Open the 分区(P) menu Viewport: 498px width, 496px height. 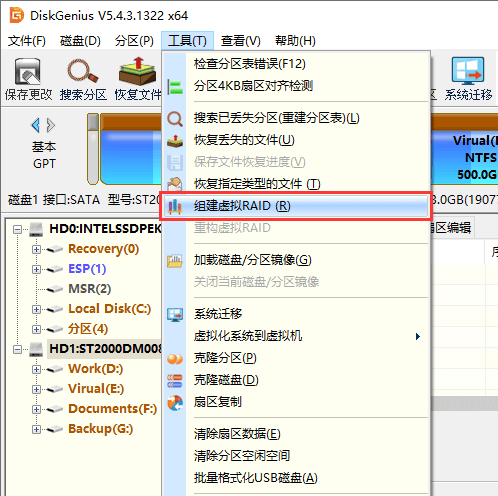tap(134, 41)
